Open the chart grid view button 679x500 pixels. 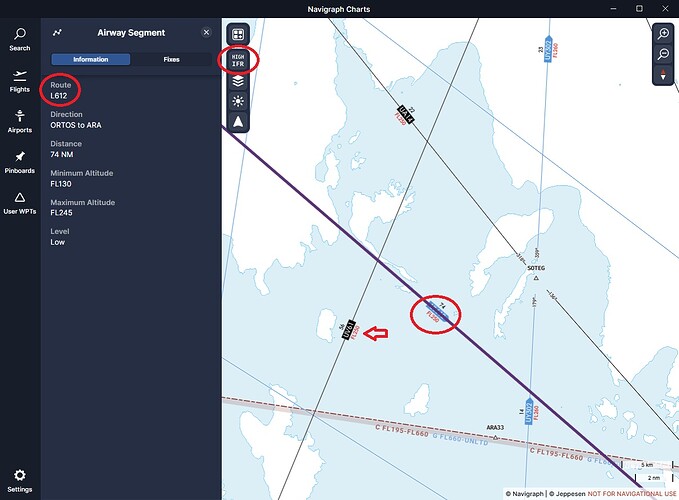pyautogui.click(x=238, y=34)
